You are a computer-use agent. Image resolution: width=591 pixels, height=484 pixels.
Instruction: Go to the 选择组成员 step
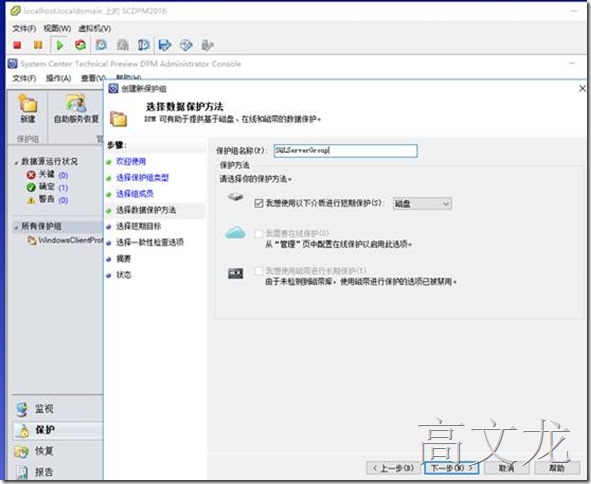point(135,194)
